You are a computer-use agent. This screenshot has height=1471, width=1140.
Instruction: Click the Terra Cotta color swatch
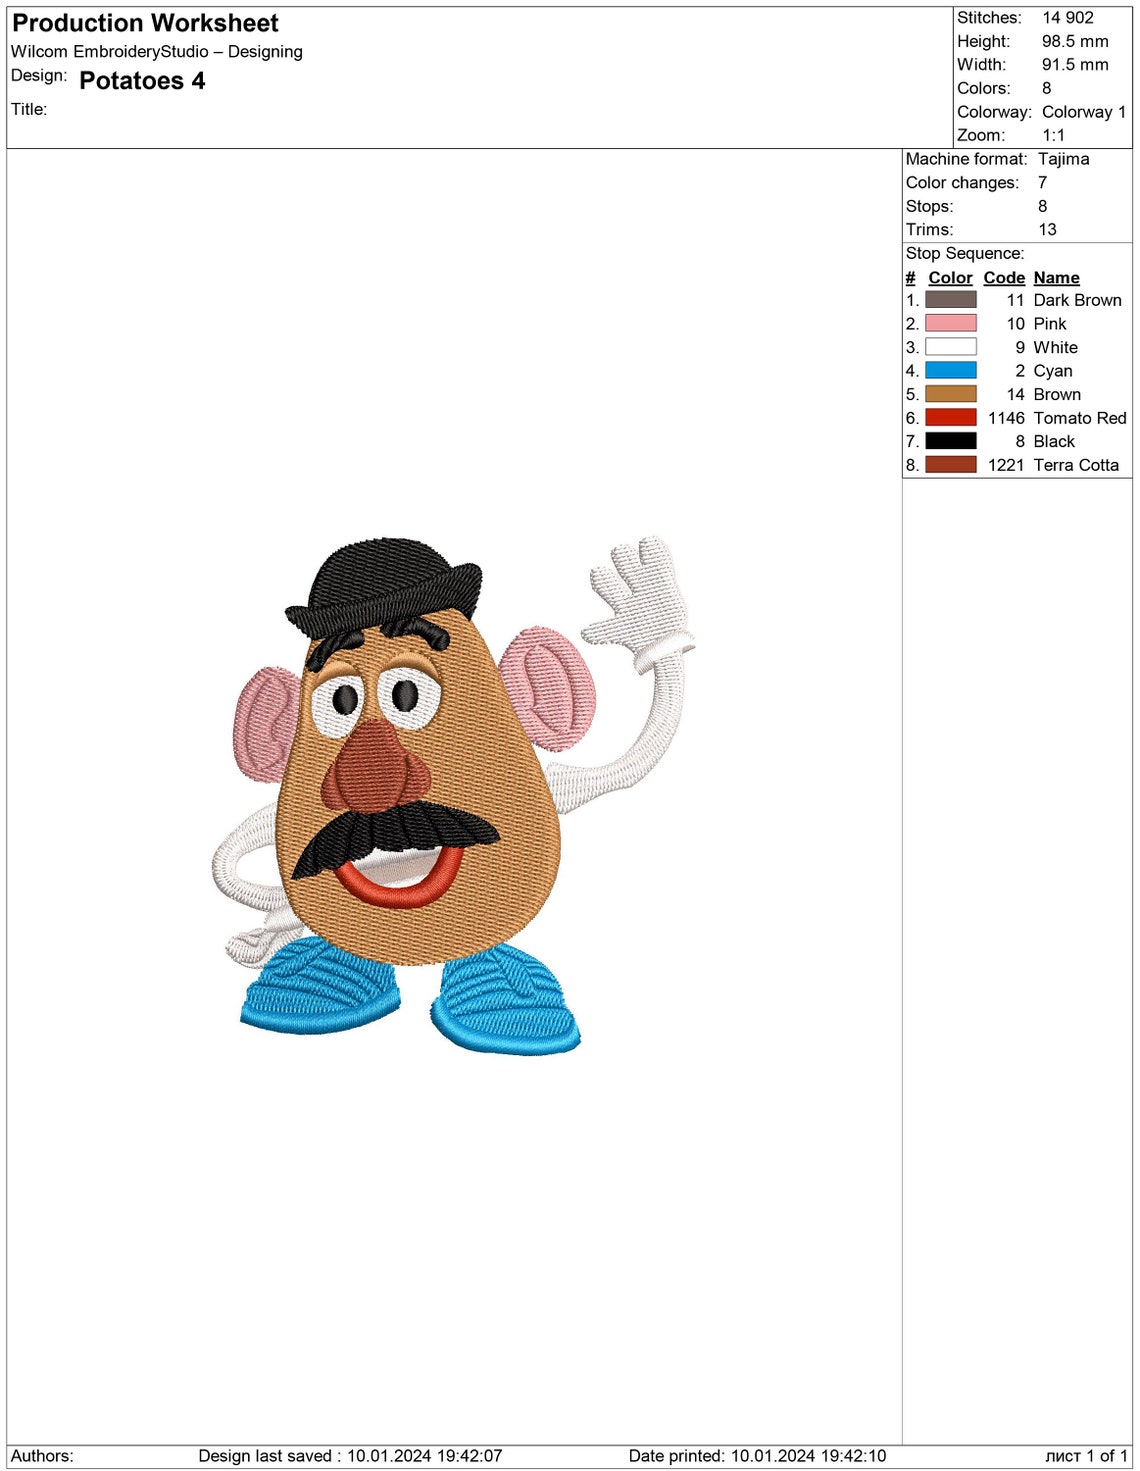click(x=950, y=464)
